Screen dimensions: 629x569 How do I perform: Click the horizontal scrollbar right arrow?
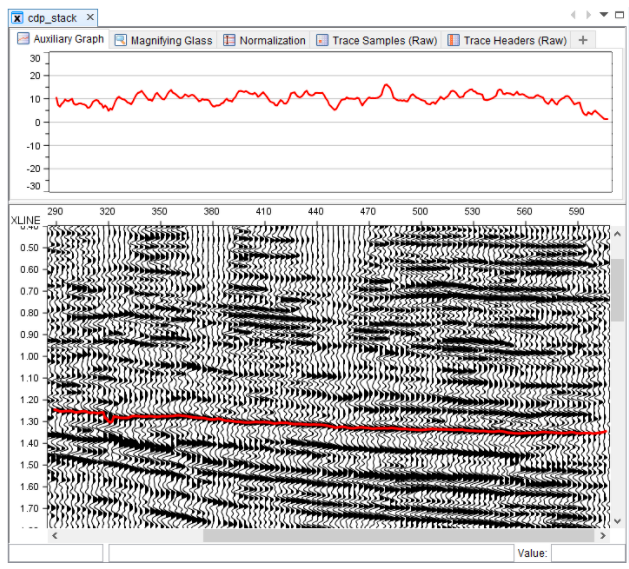(603, 536)
